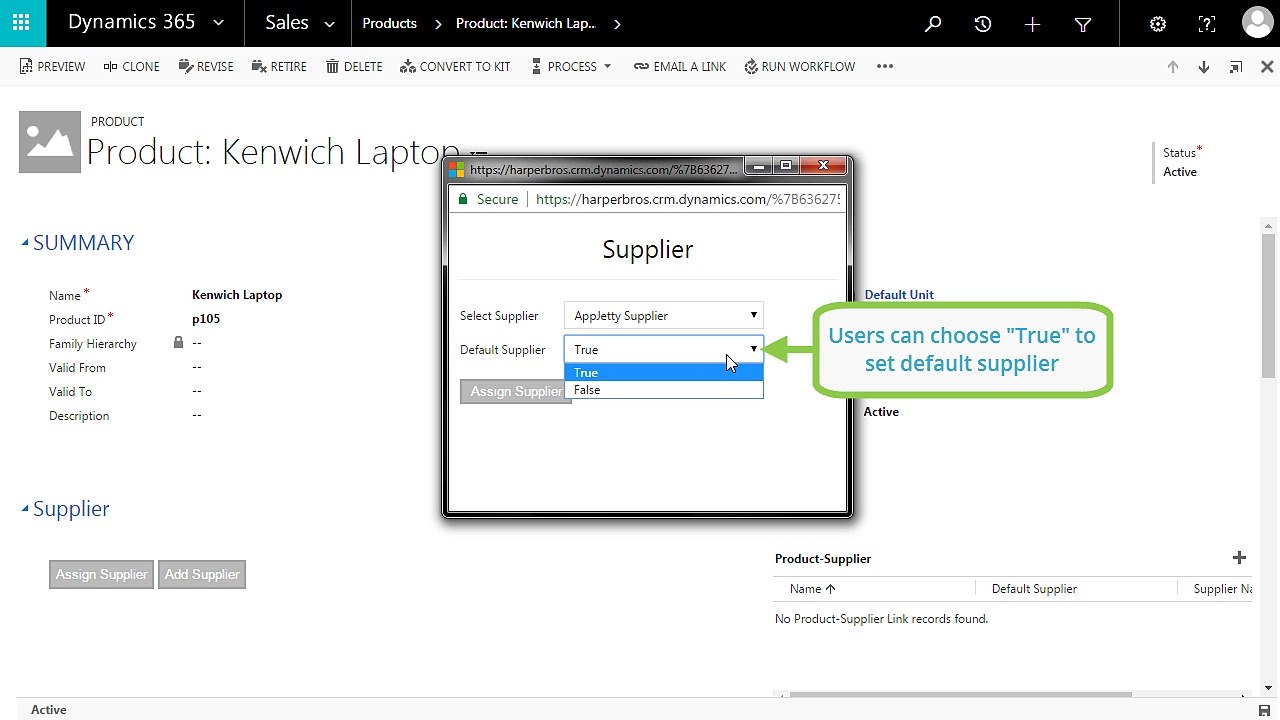
Task: Open the more commands ellipsis
Action: pos(884,66)
